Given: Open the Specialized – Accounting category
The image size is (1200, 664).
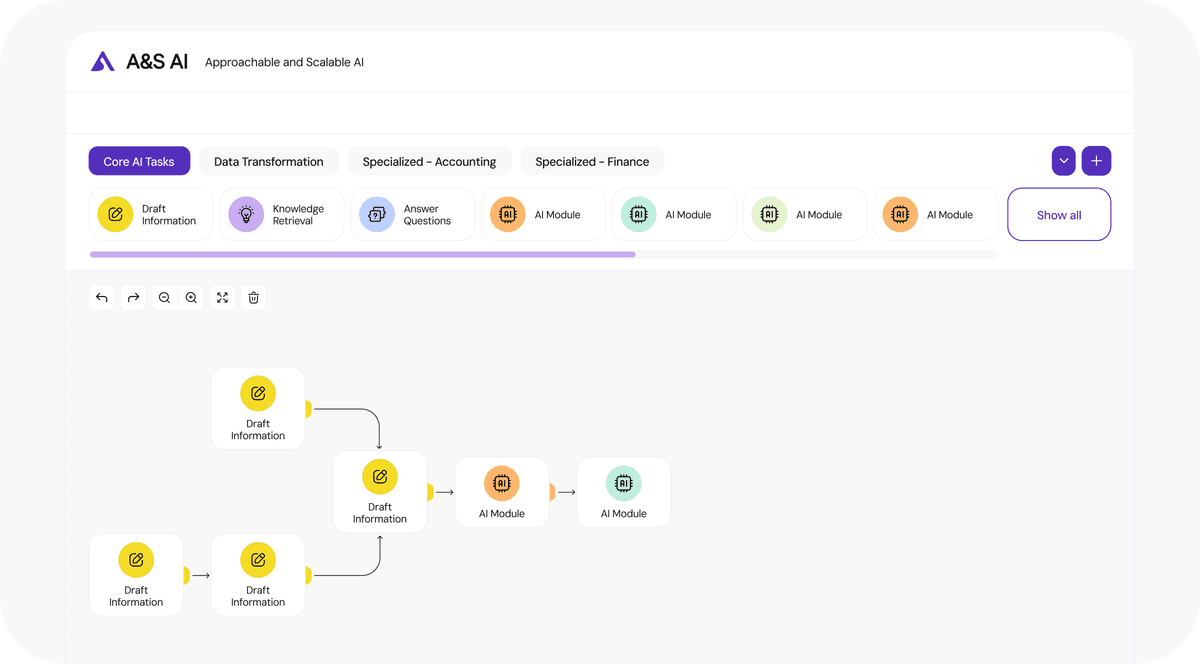Looking at the screenshot, I should click(429, 161).
